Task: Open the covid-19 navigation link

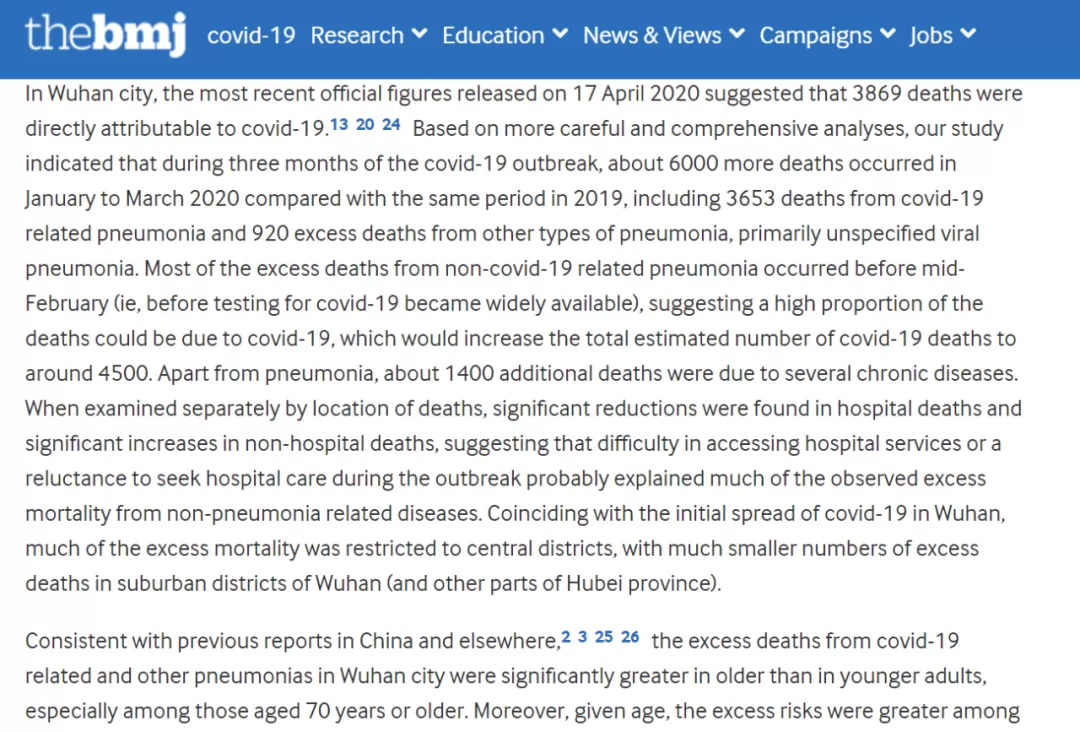Action: [x=251, y=35]
